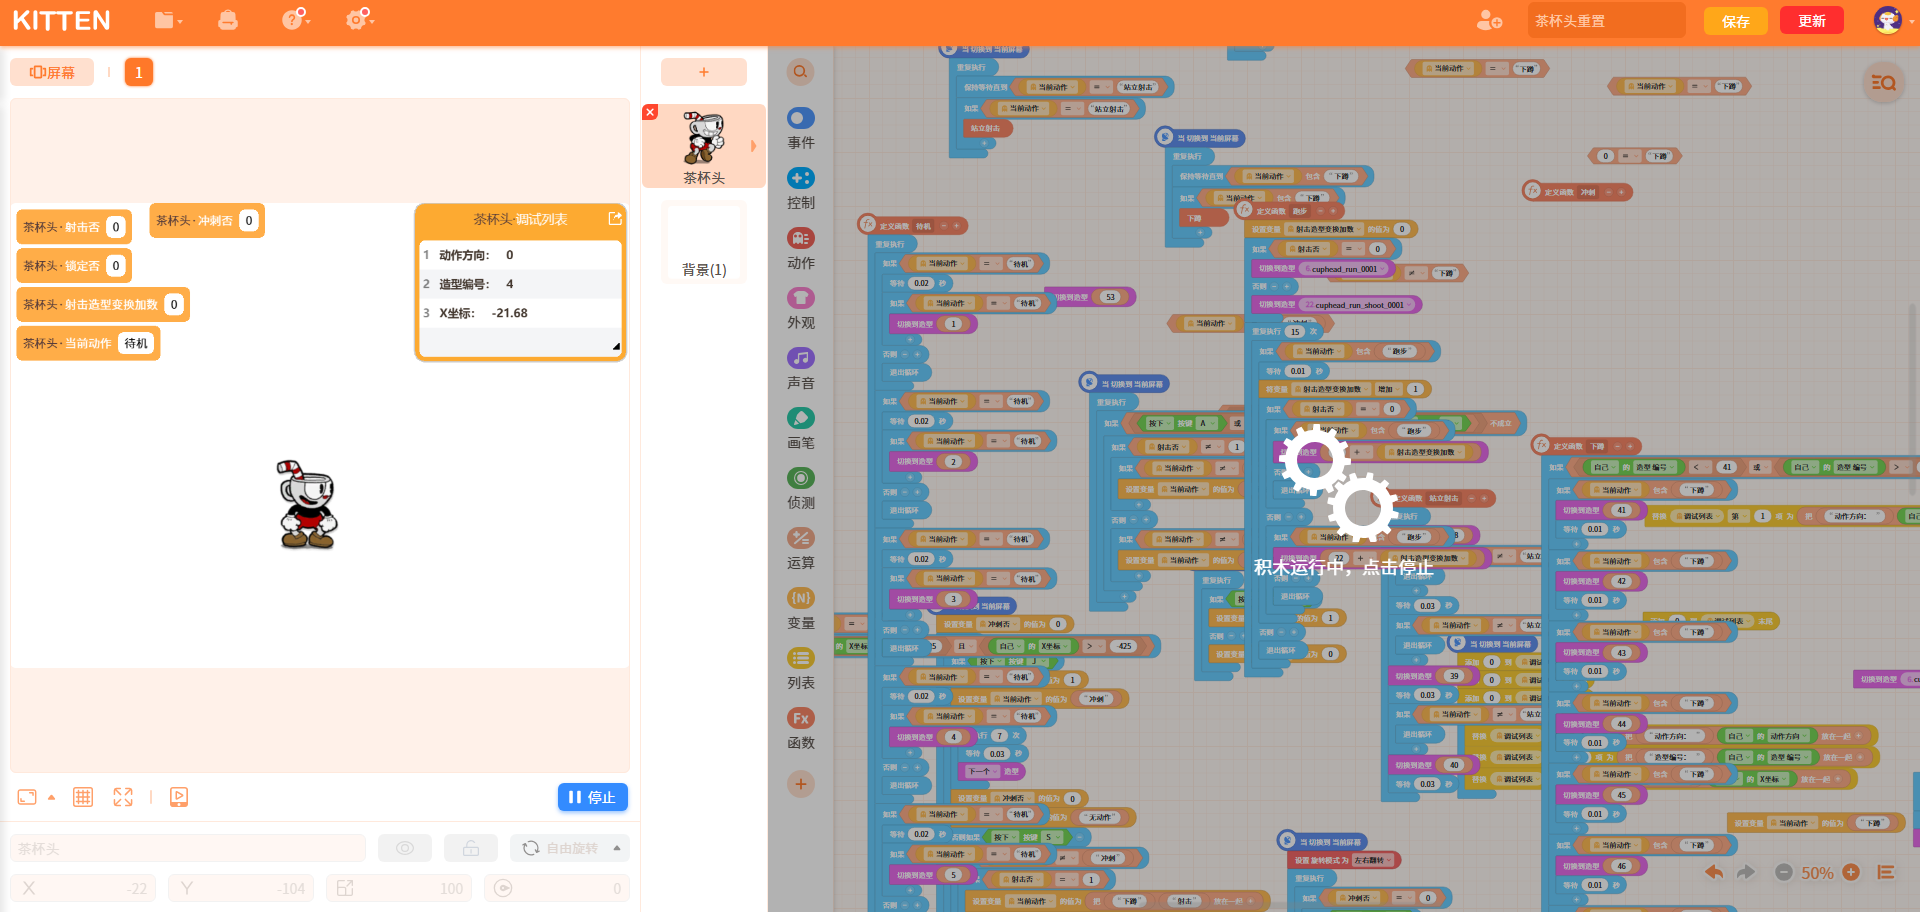
Task: Open the workspace block search icon
Action: (x=1884, y=83)
